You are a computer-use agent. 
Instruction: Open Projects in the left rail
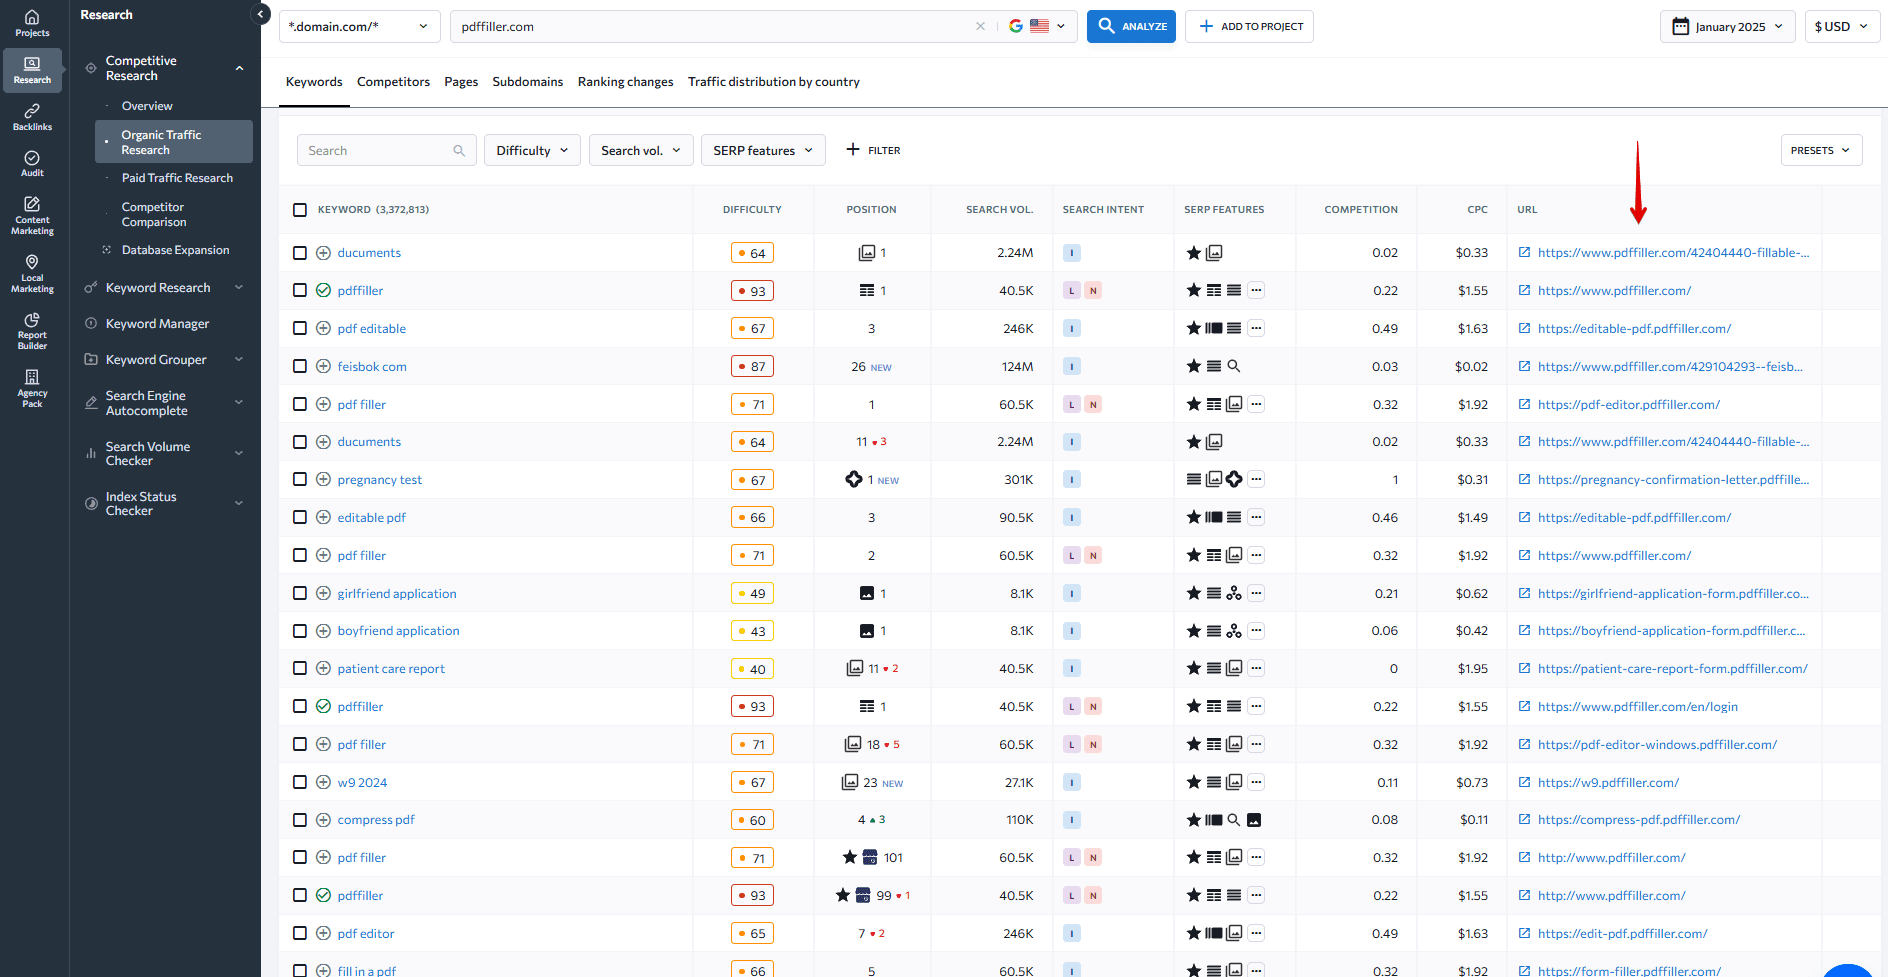[32, 23]
